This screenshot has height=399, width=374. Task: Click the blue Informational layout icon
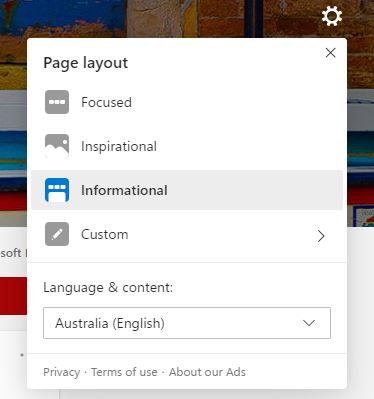click(57, 190)
